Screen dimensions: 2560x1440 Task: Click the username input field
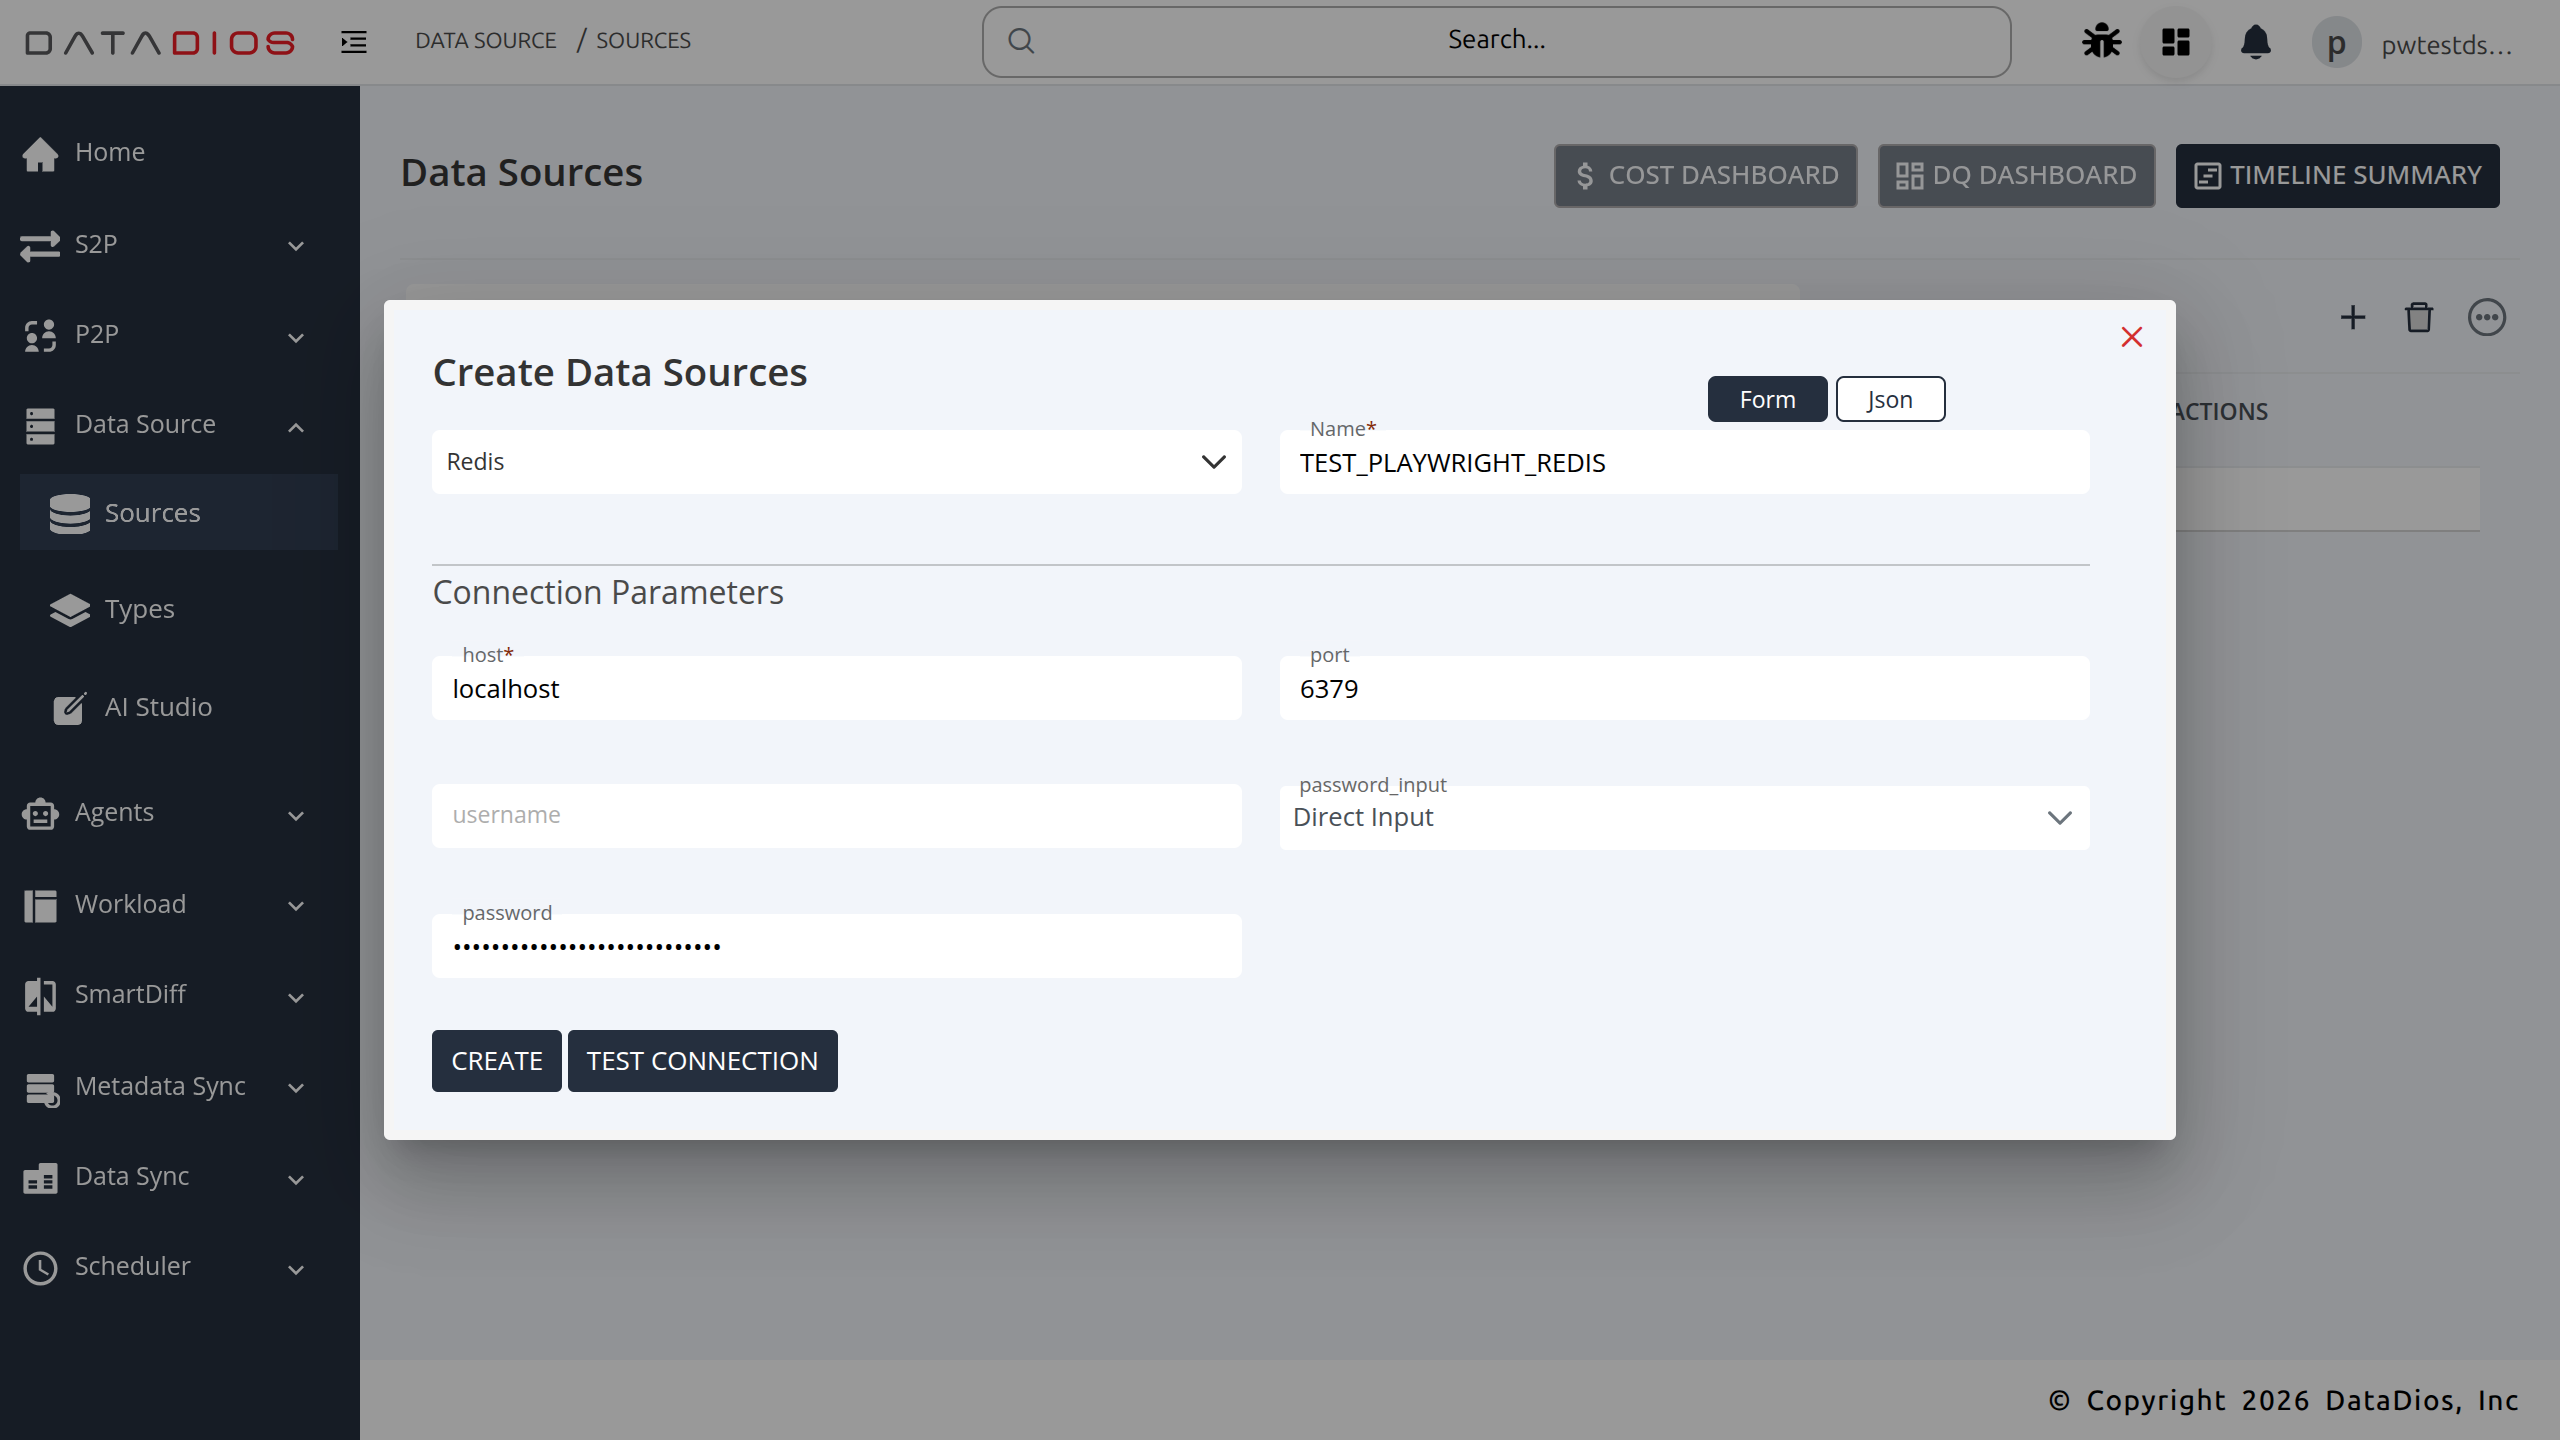click(836, 816)
